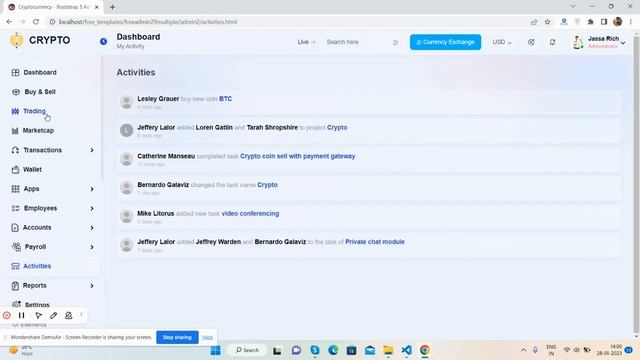Screen dimensions: 640x360
Task: Open the Jassa Rich profile dropdown
Action: point(599,42)
